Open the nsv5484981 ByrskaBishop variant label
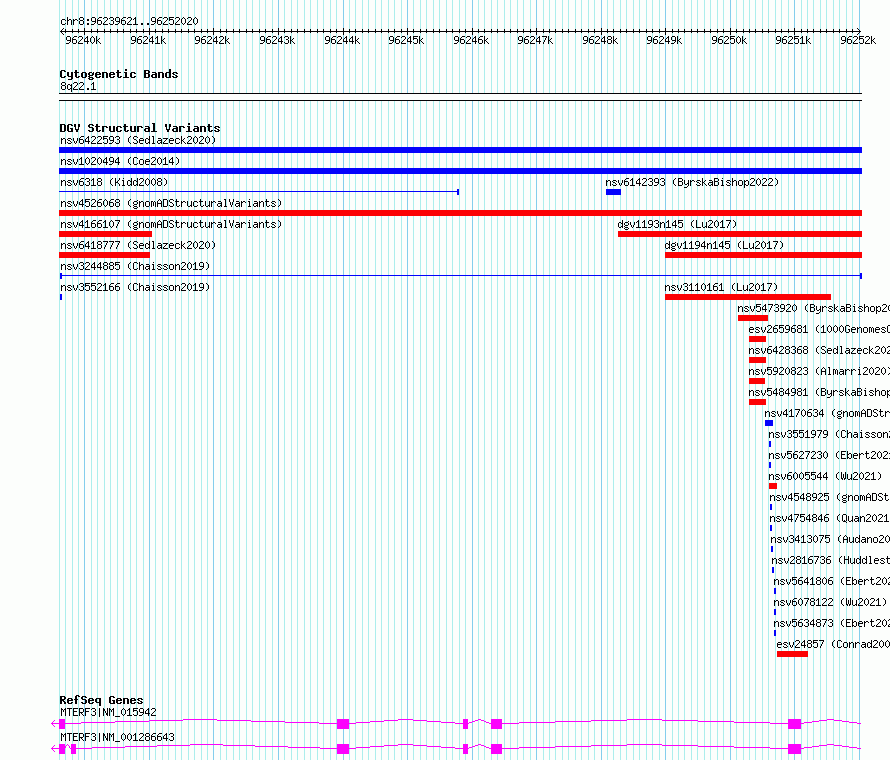 819,392
